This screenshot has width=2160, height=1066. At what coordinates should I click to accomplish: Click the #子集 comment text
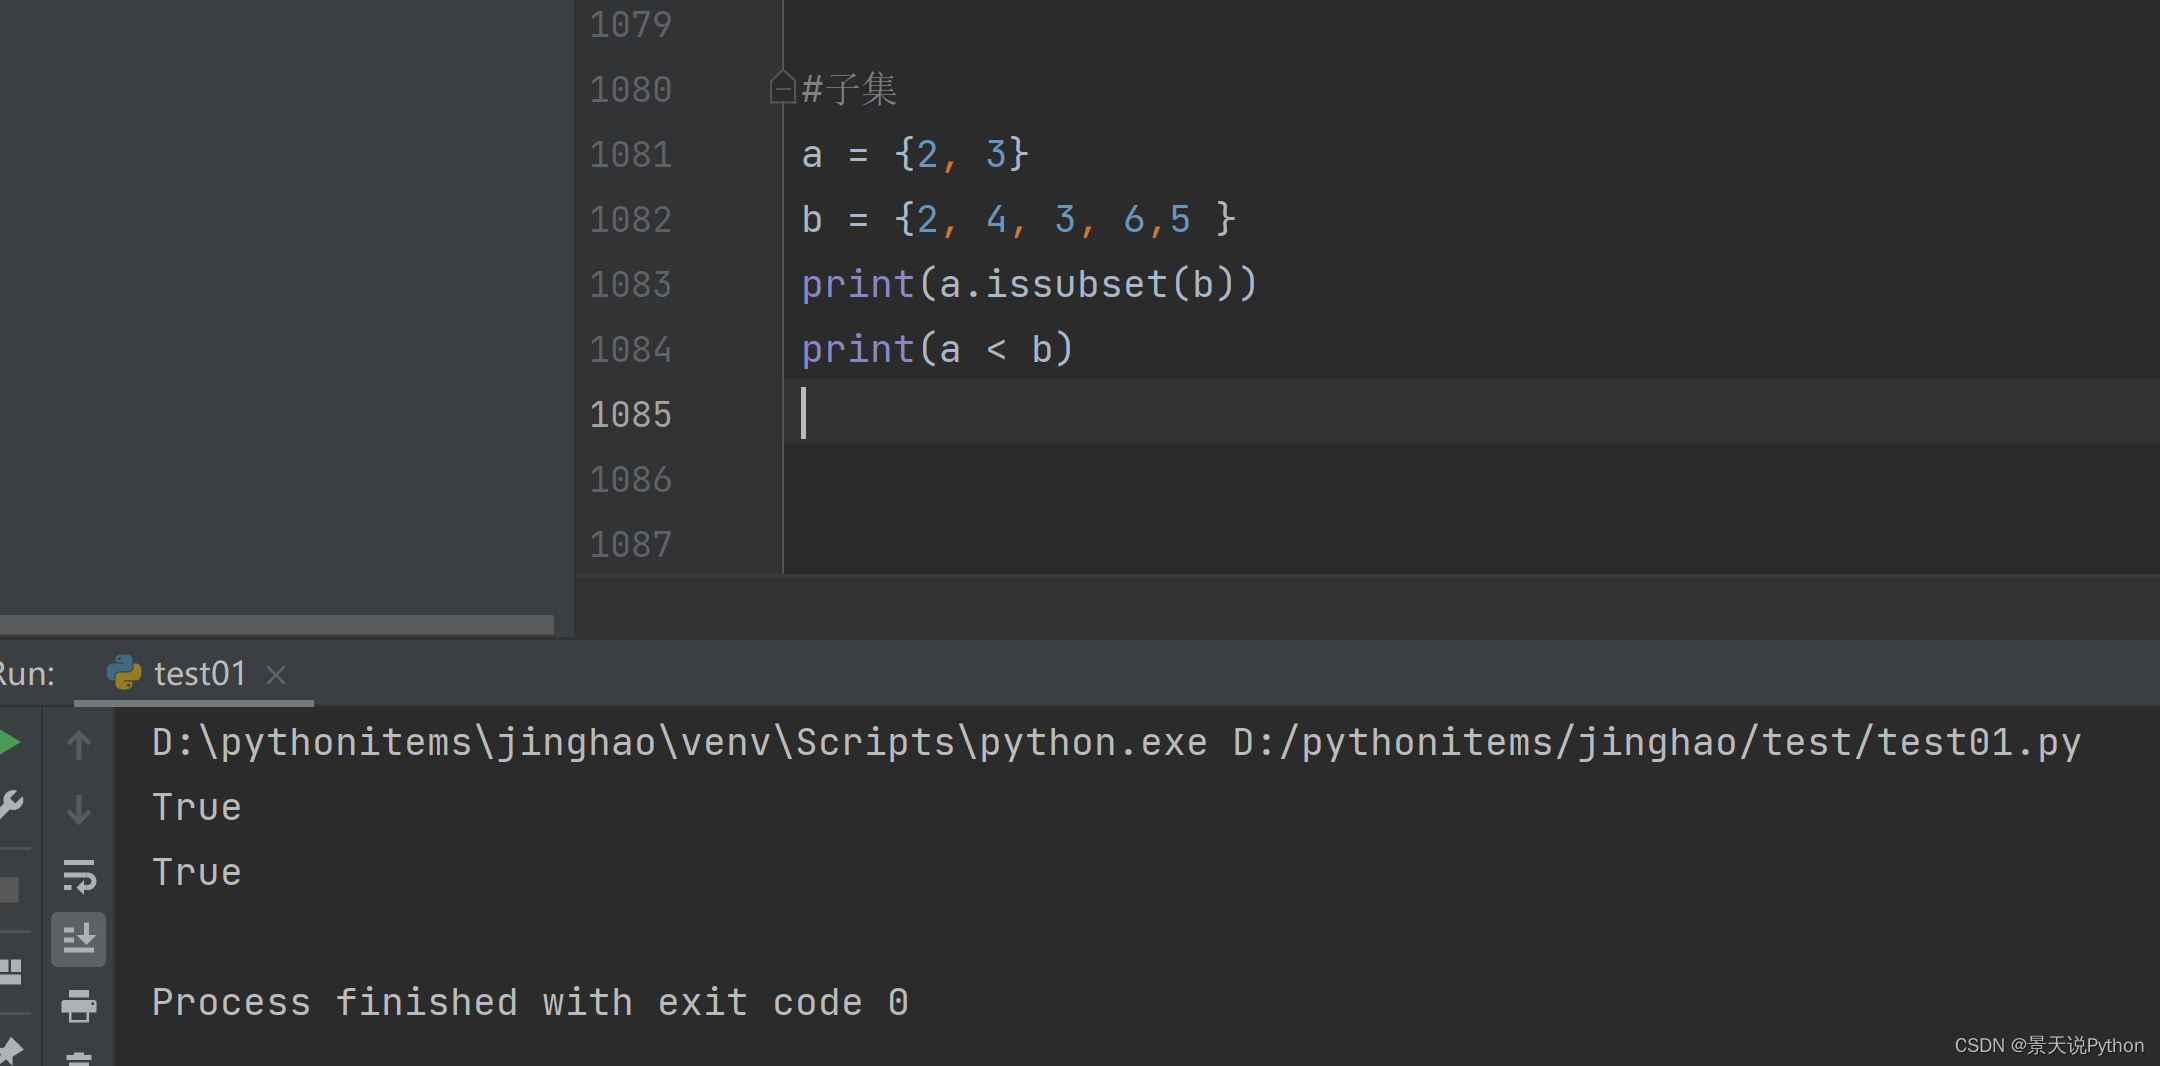pyautogui.click(x=849, y=90)
